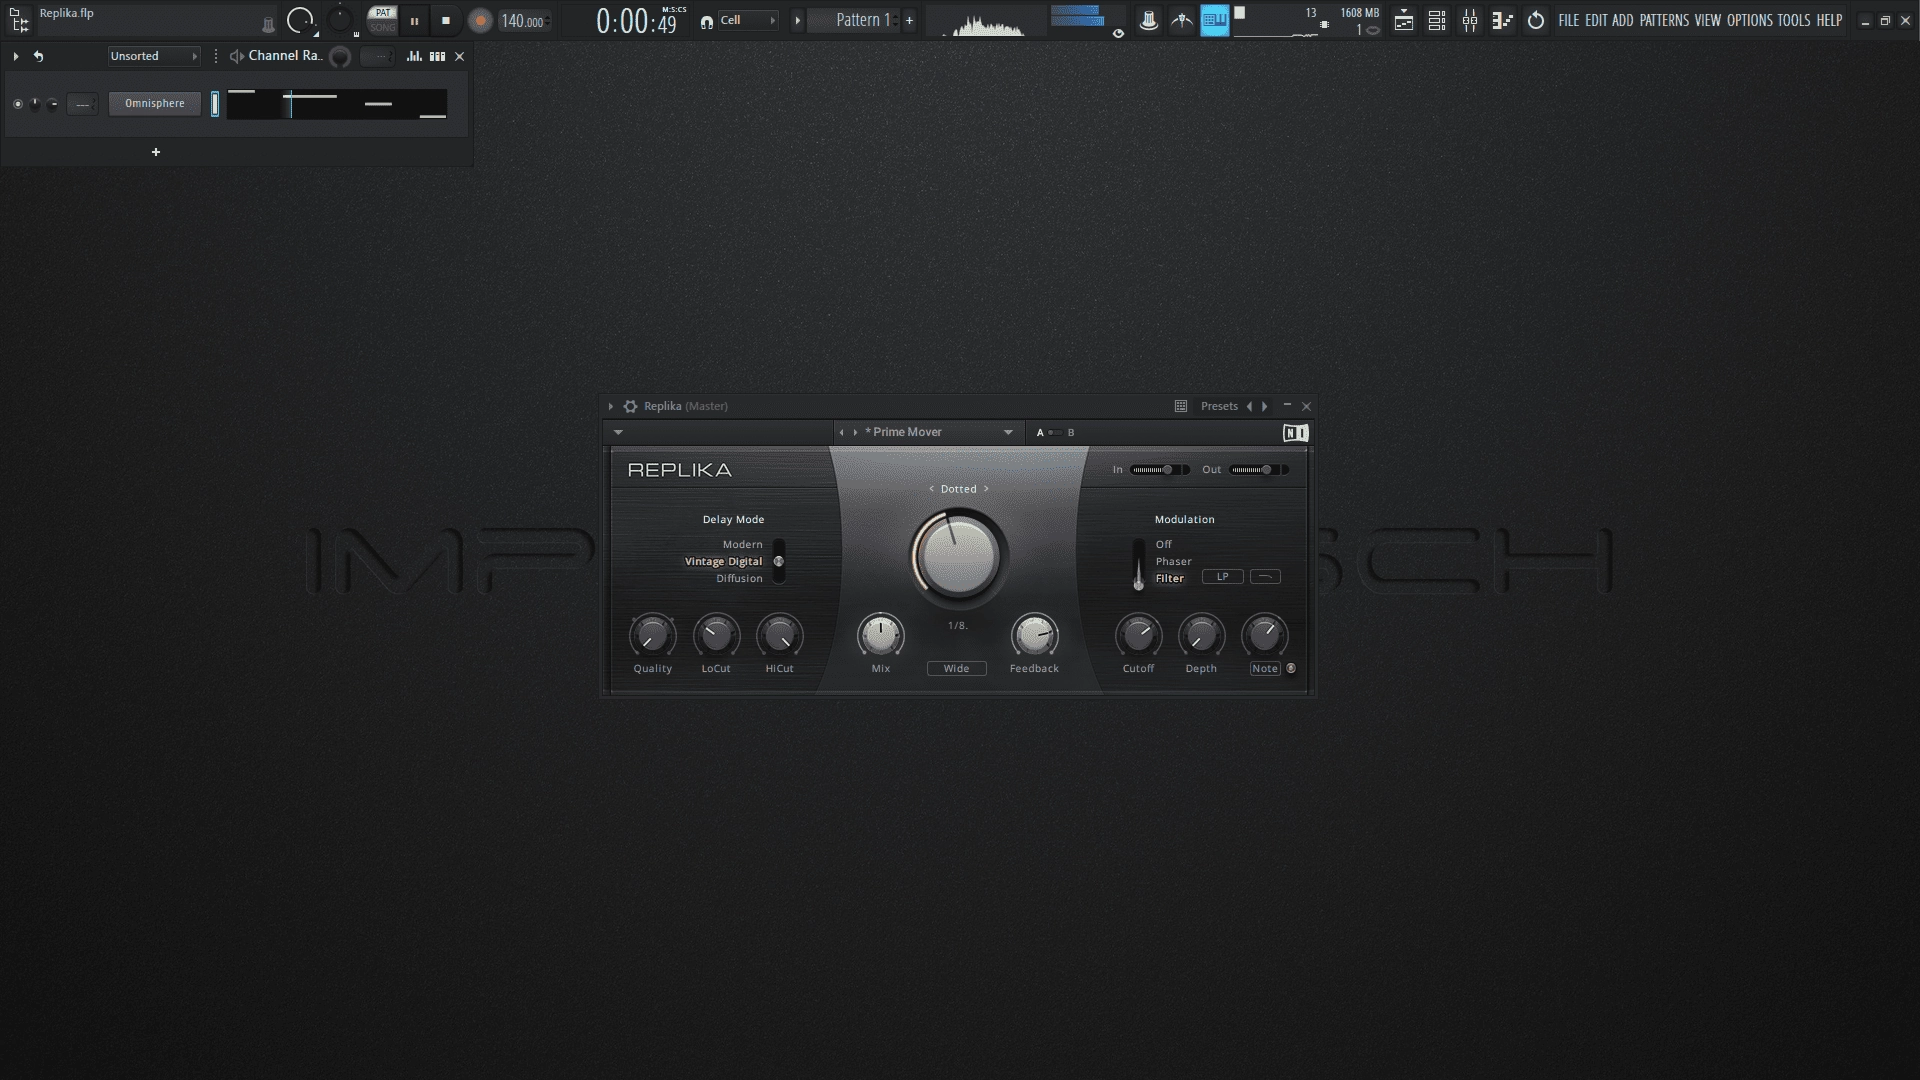Open the plugin picker hat icon

click(x=1148, y=20)
